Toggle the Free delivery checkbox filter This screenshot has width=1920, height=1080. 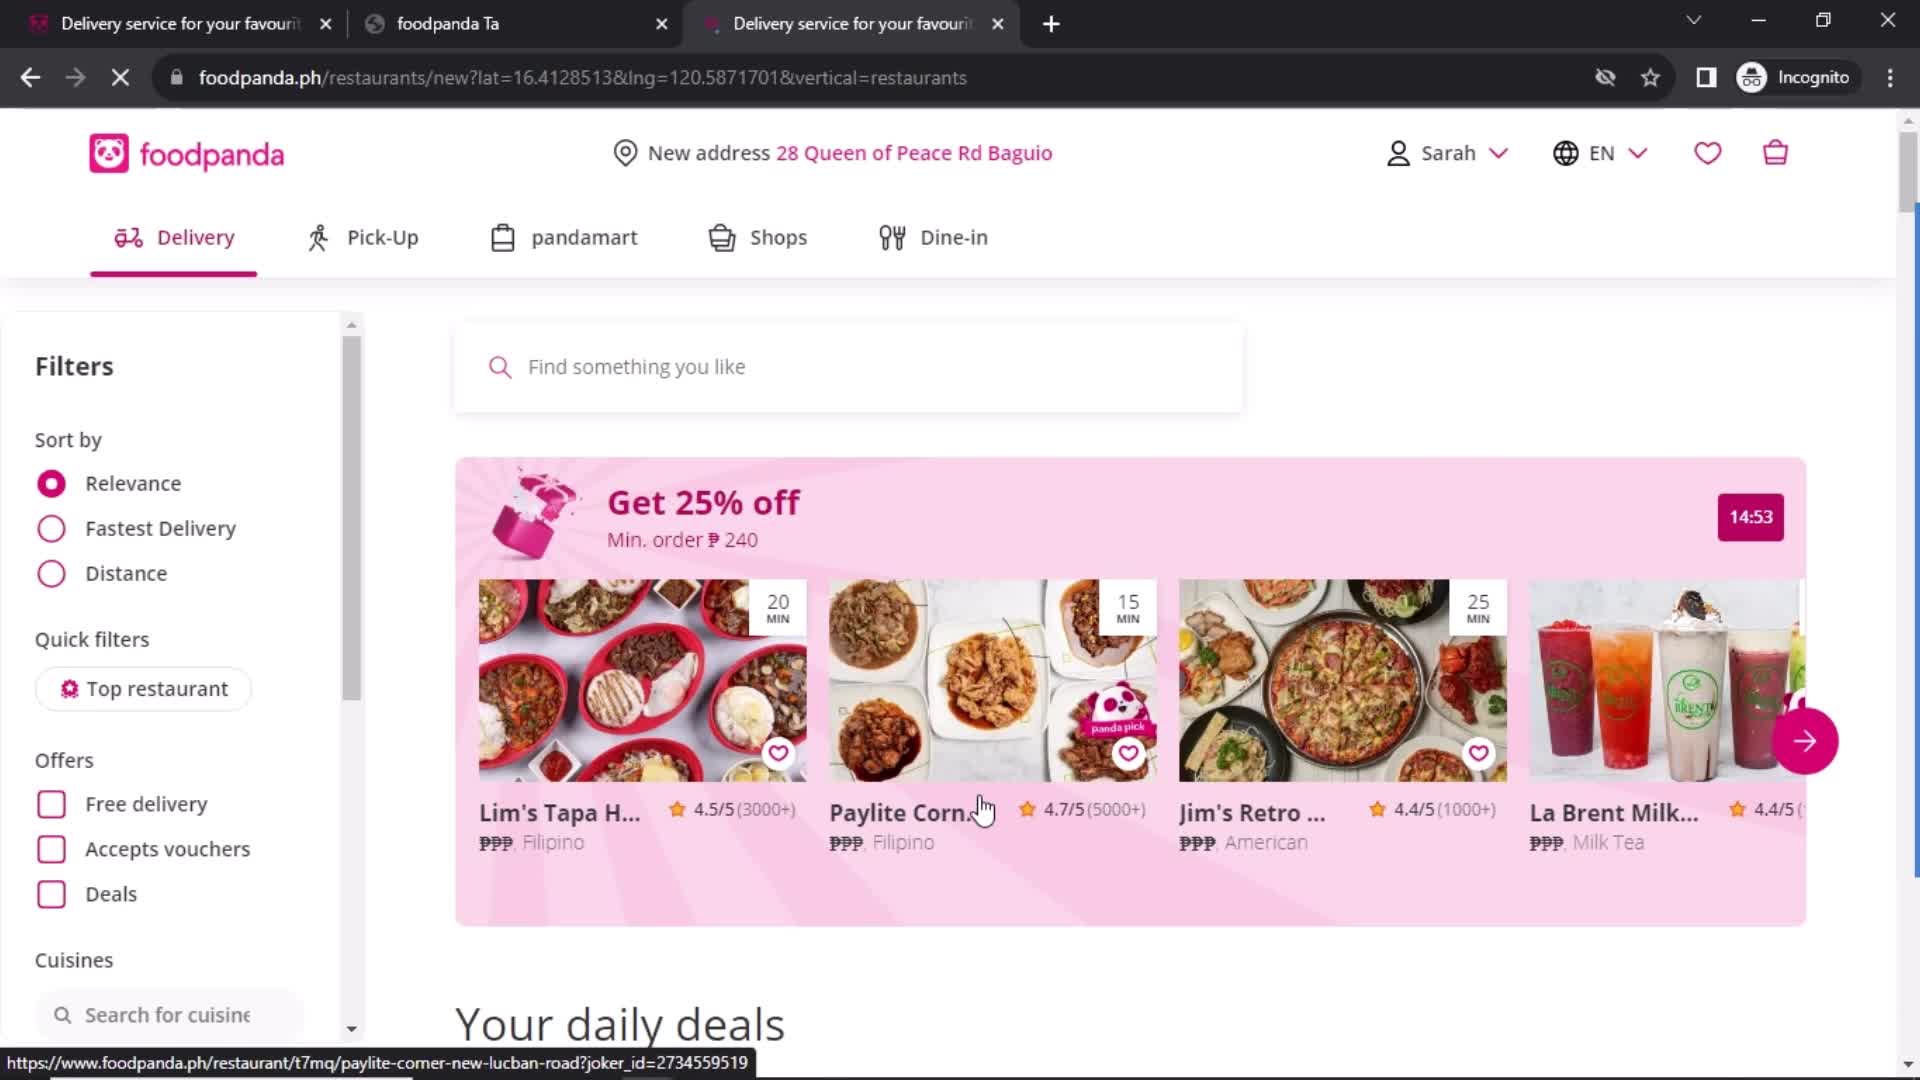pos(50,803)
